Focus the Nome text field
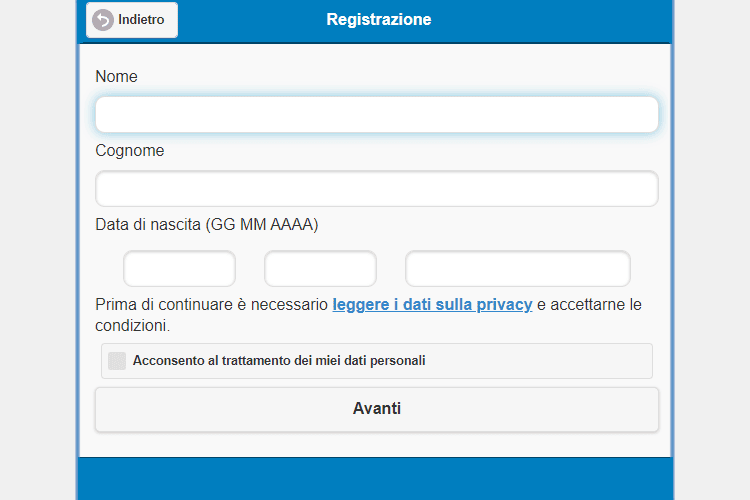This screenshot has height=500, width=750. coord(377,115)
